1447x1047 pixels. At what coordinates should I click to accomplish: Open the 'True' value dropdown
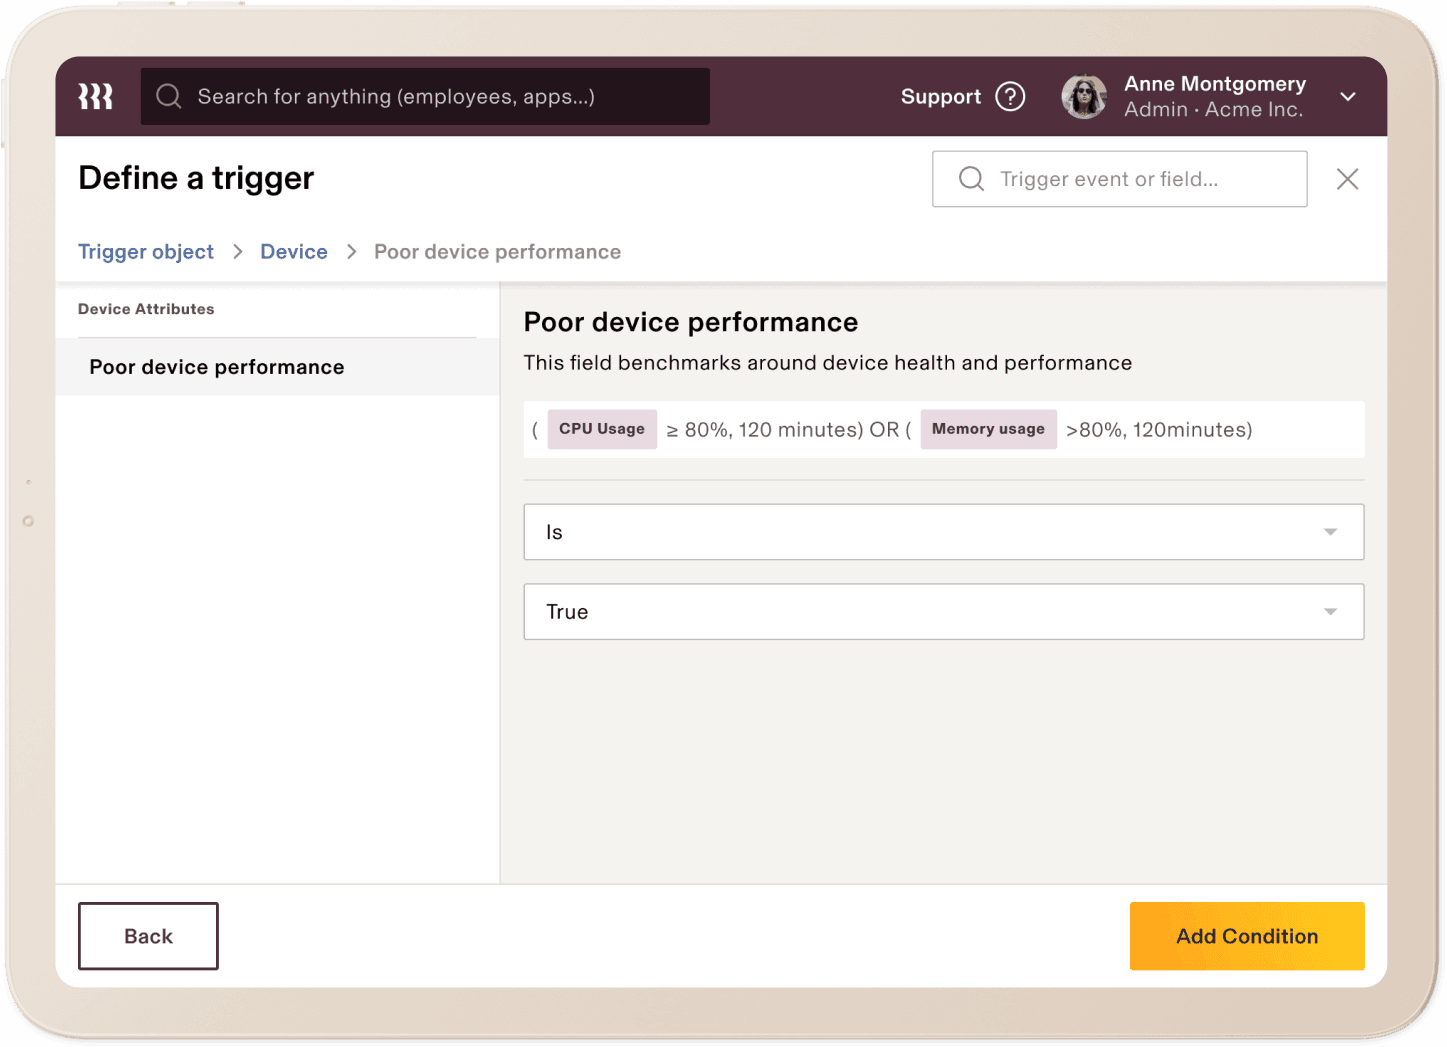943,611
